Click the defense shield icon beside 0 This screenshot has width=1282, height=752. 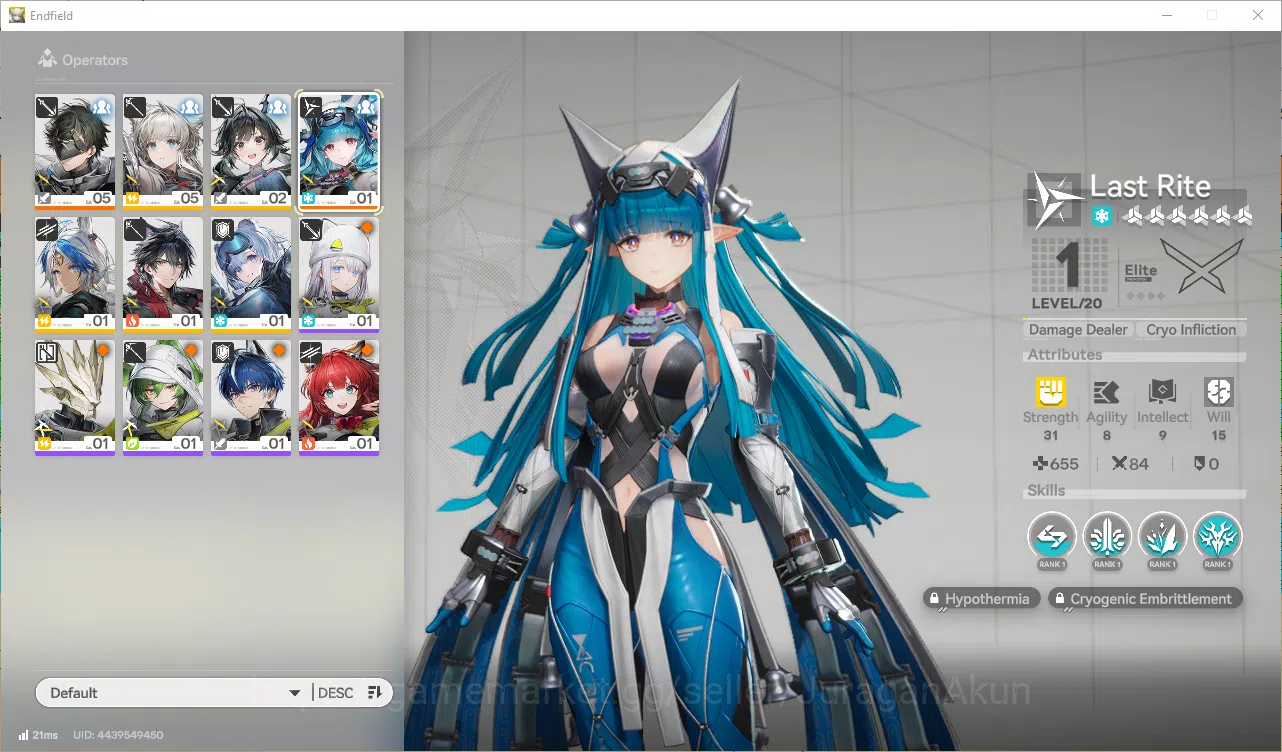coord(1199,464)
